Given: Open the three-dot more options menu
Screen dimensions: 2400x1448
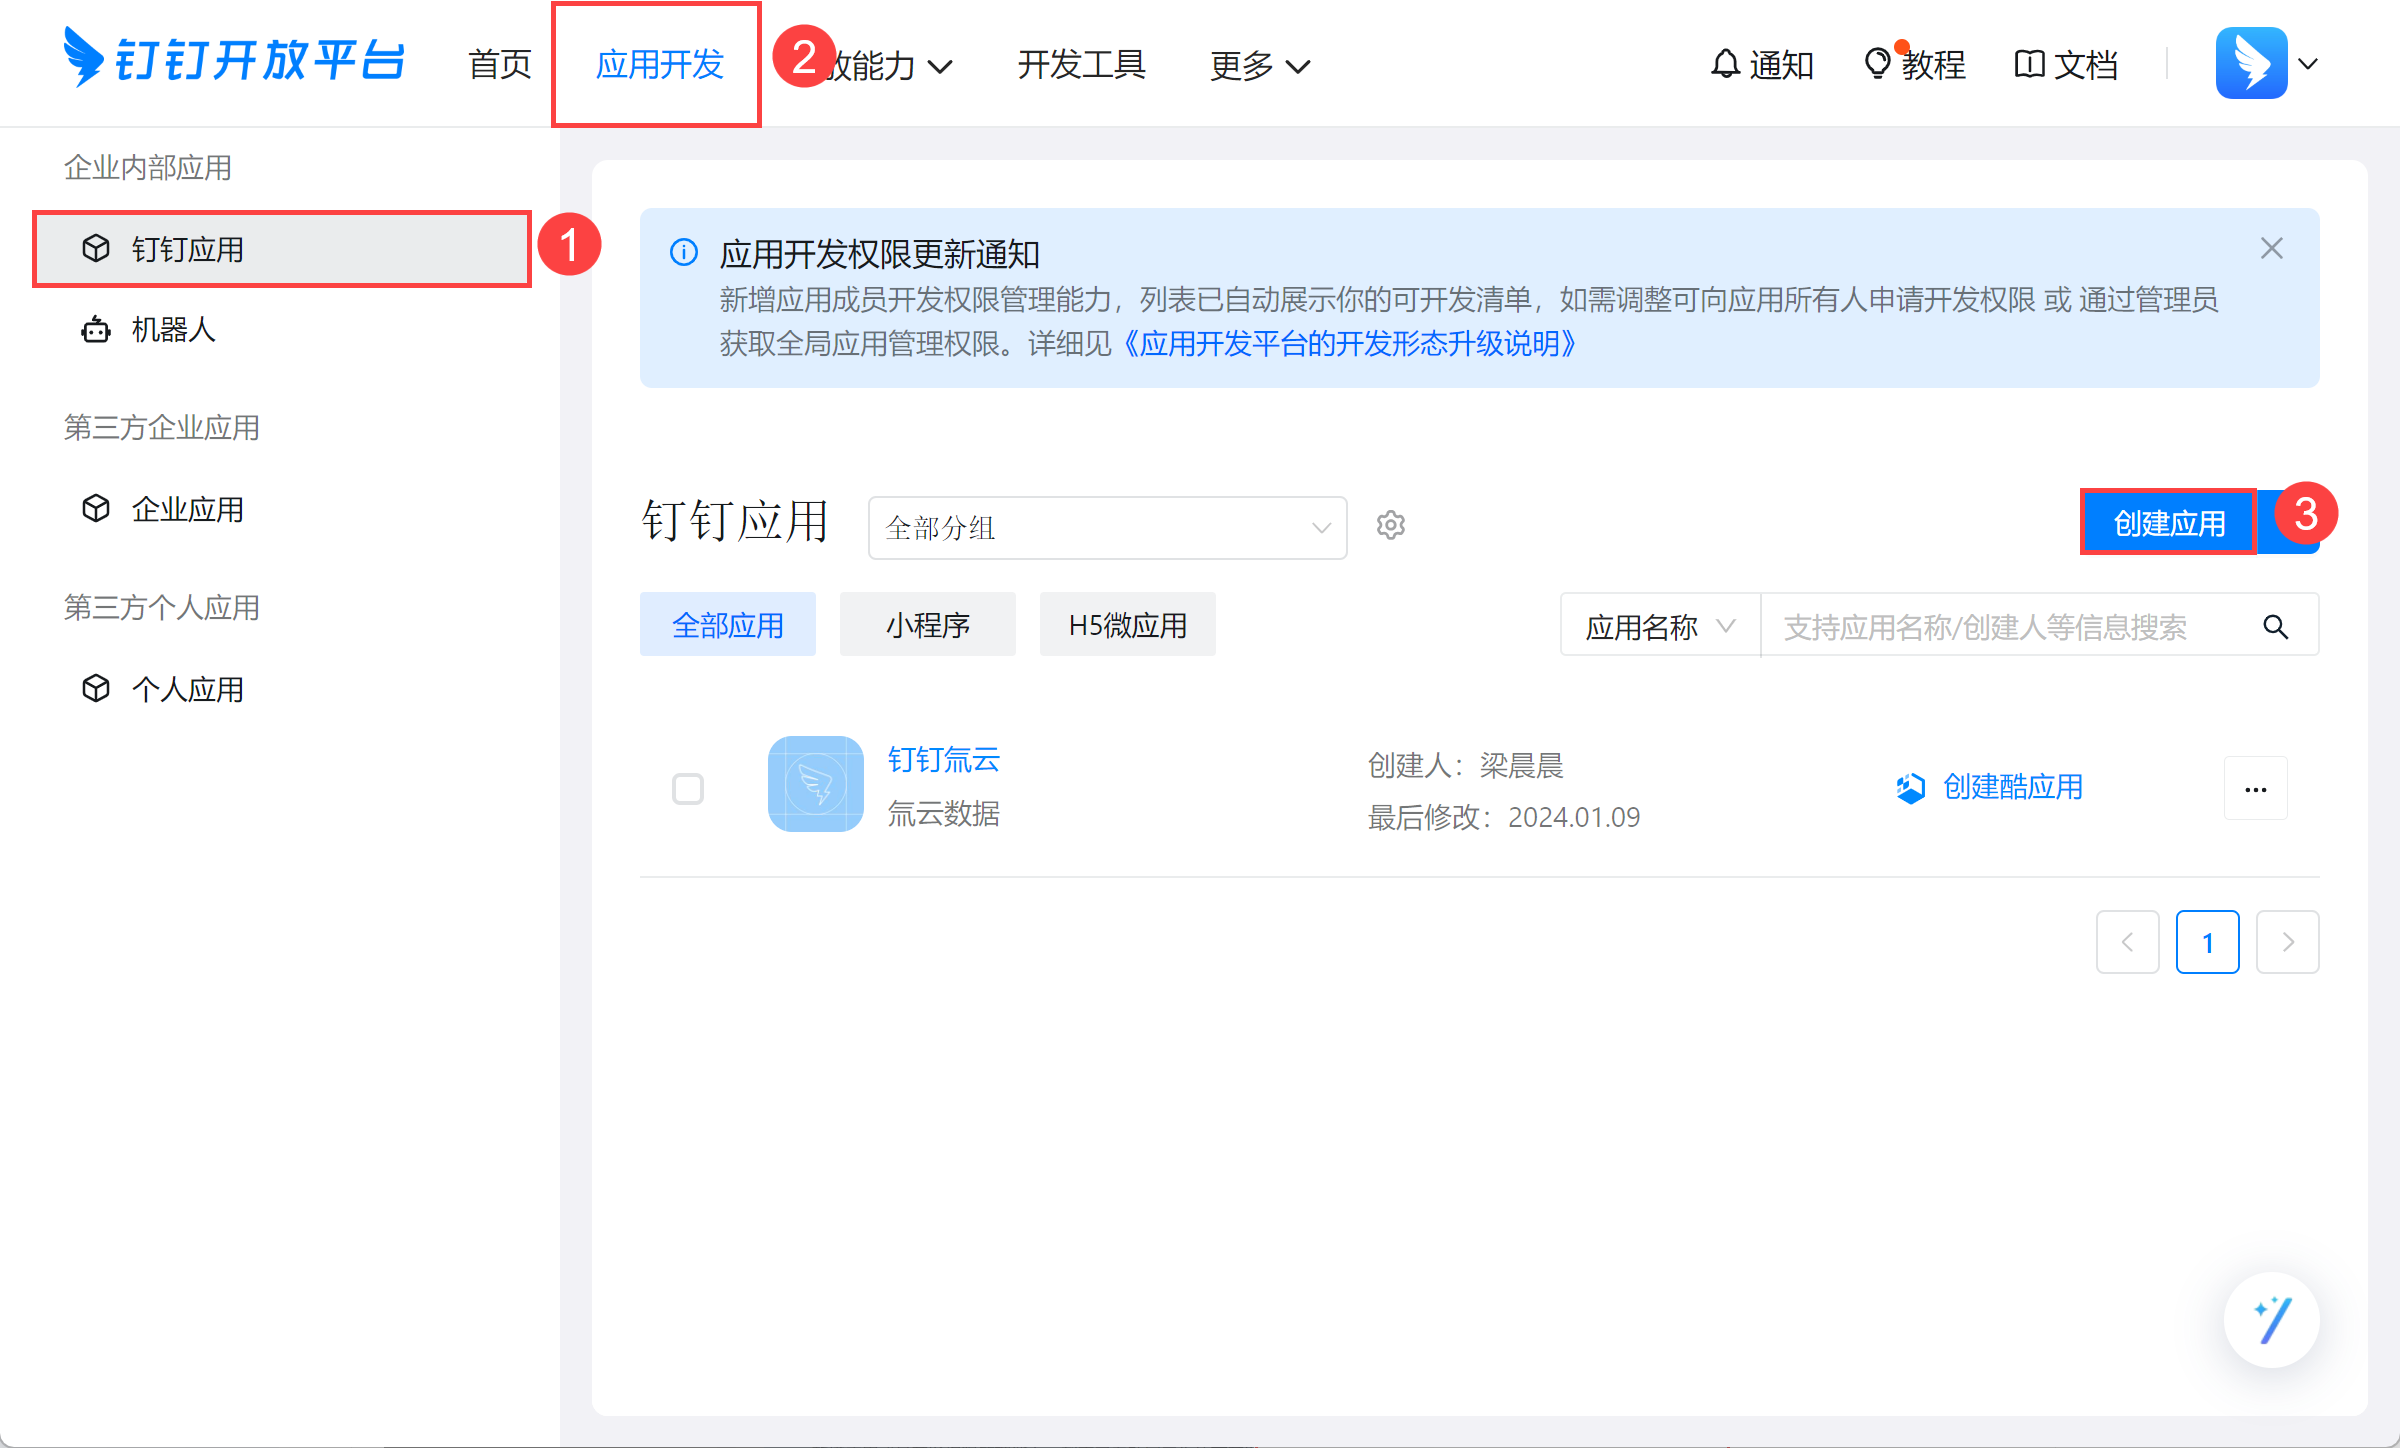Looking at the screenshot, I should pyautogui.click(x=2255, y=789).
